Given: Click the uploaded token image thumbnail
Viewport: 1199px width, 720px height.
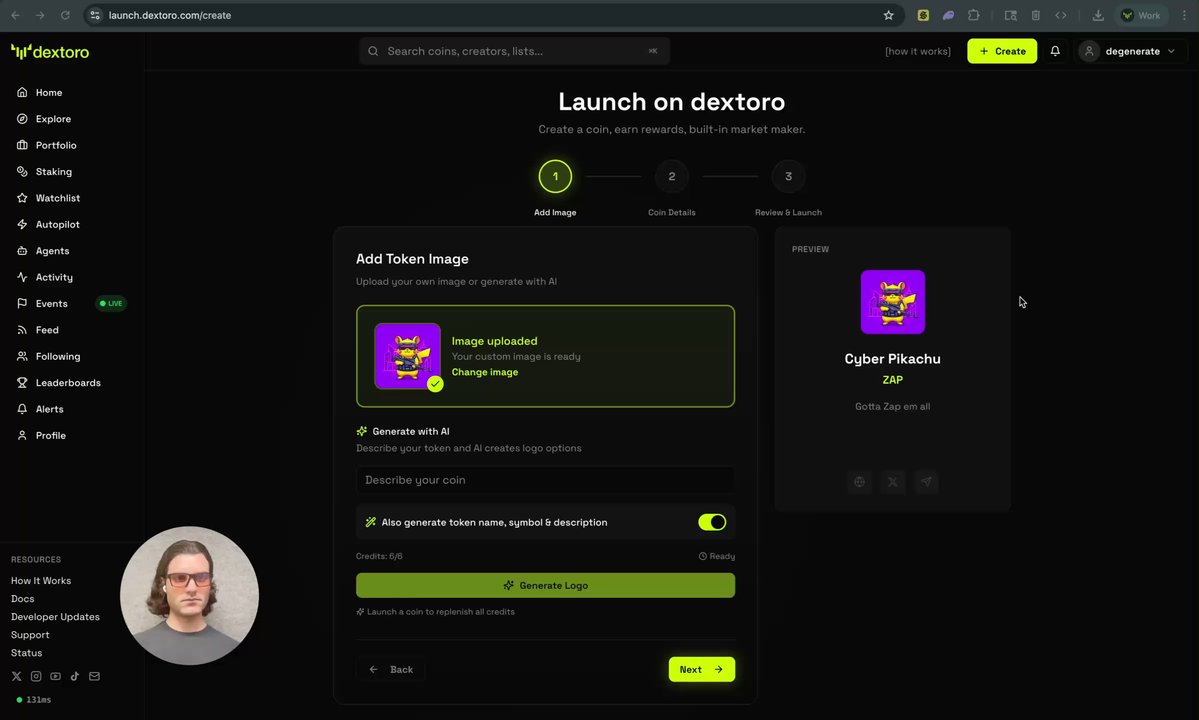Looking at the screenshot, I should (408, 356).
